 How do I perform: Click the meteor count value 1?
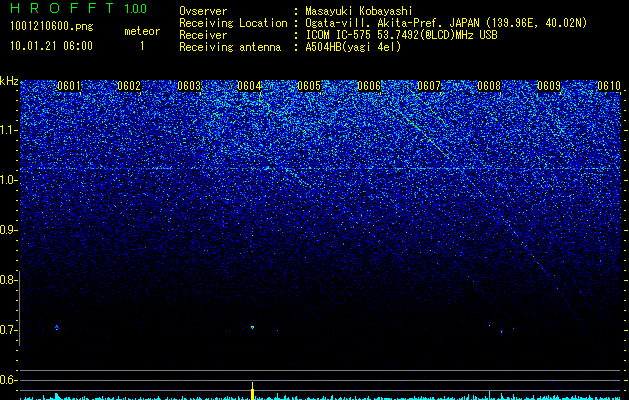pos(142,46)
